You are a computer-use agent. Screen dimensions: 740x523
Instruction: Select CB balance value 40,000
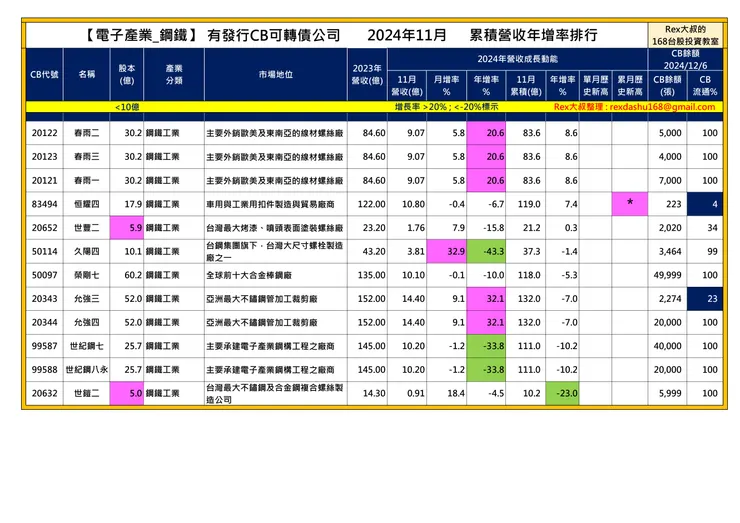point(667,346)
